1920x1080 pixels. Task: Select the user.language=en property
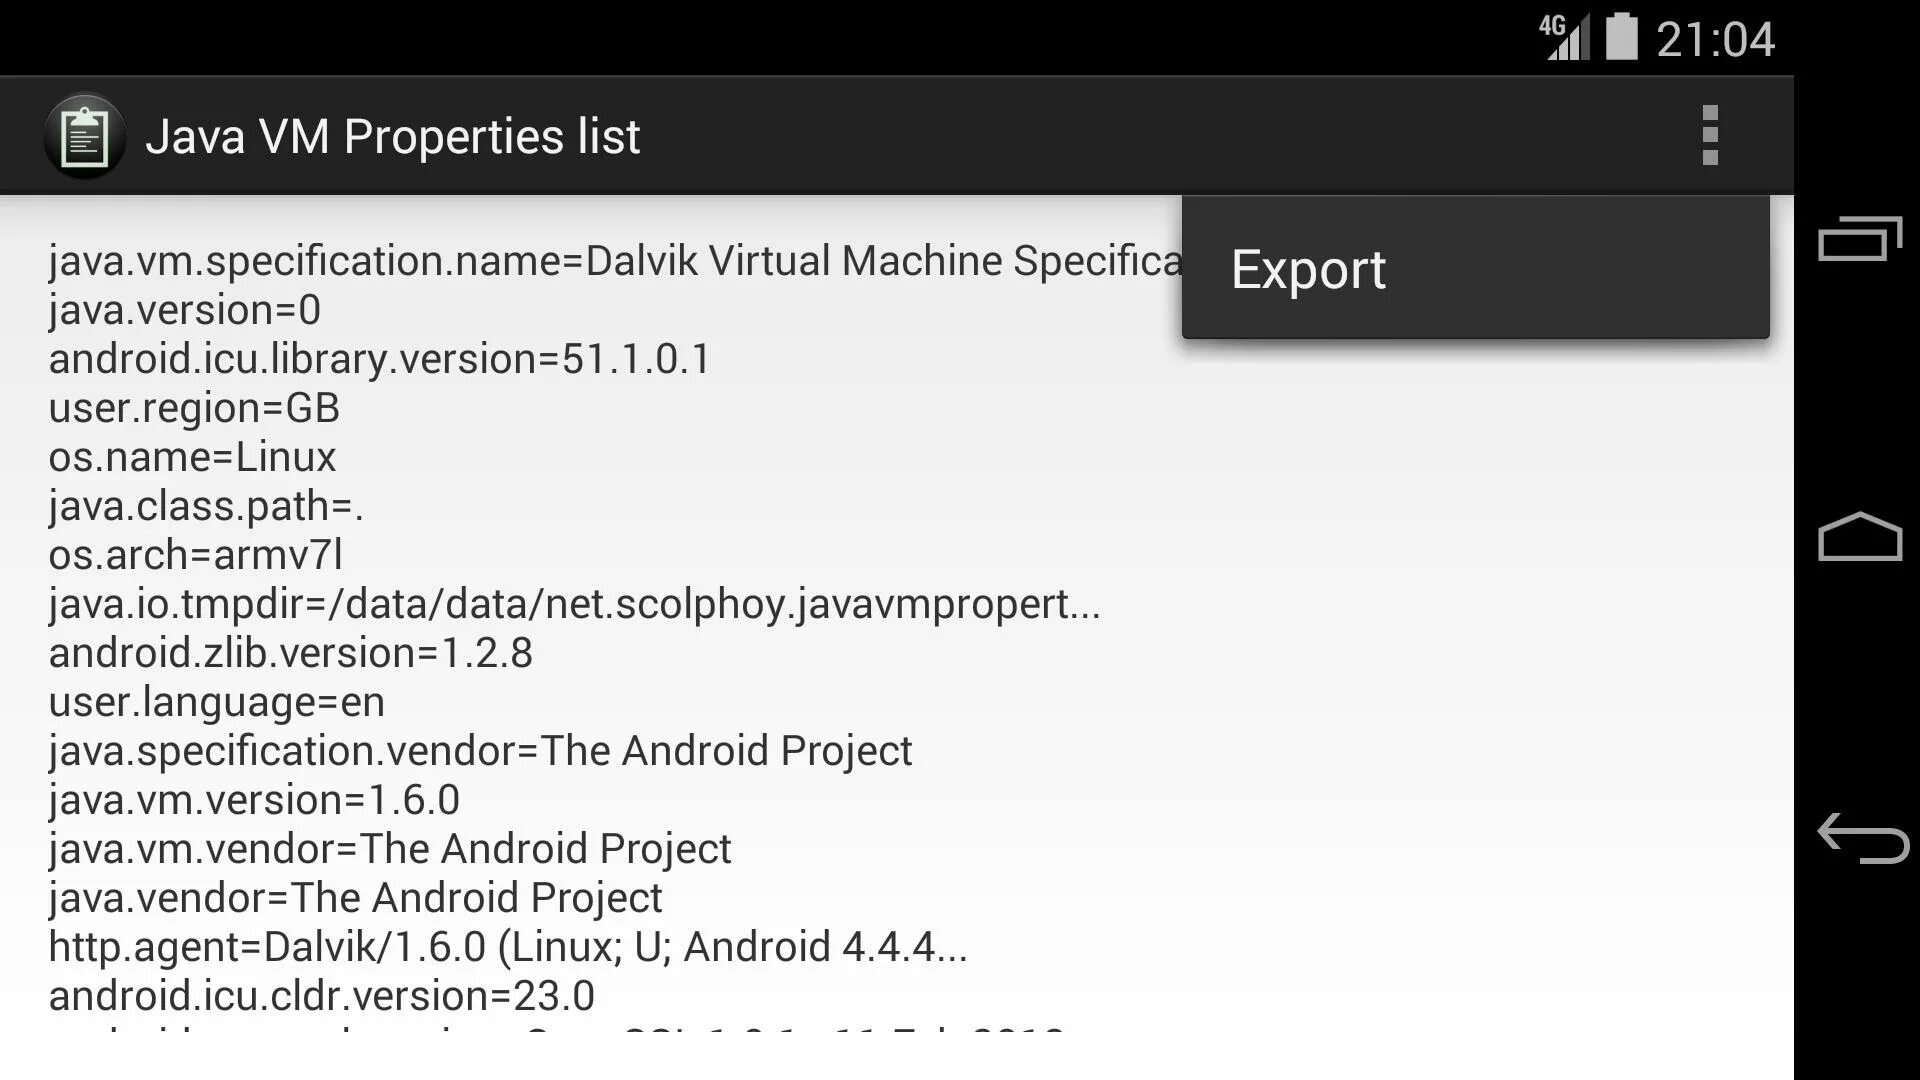217,702
